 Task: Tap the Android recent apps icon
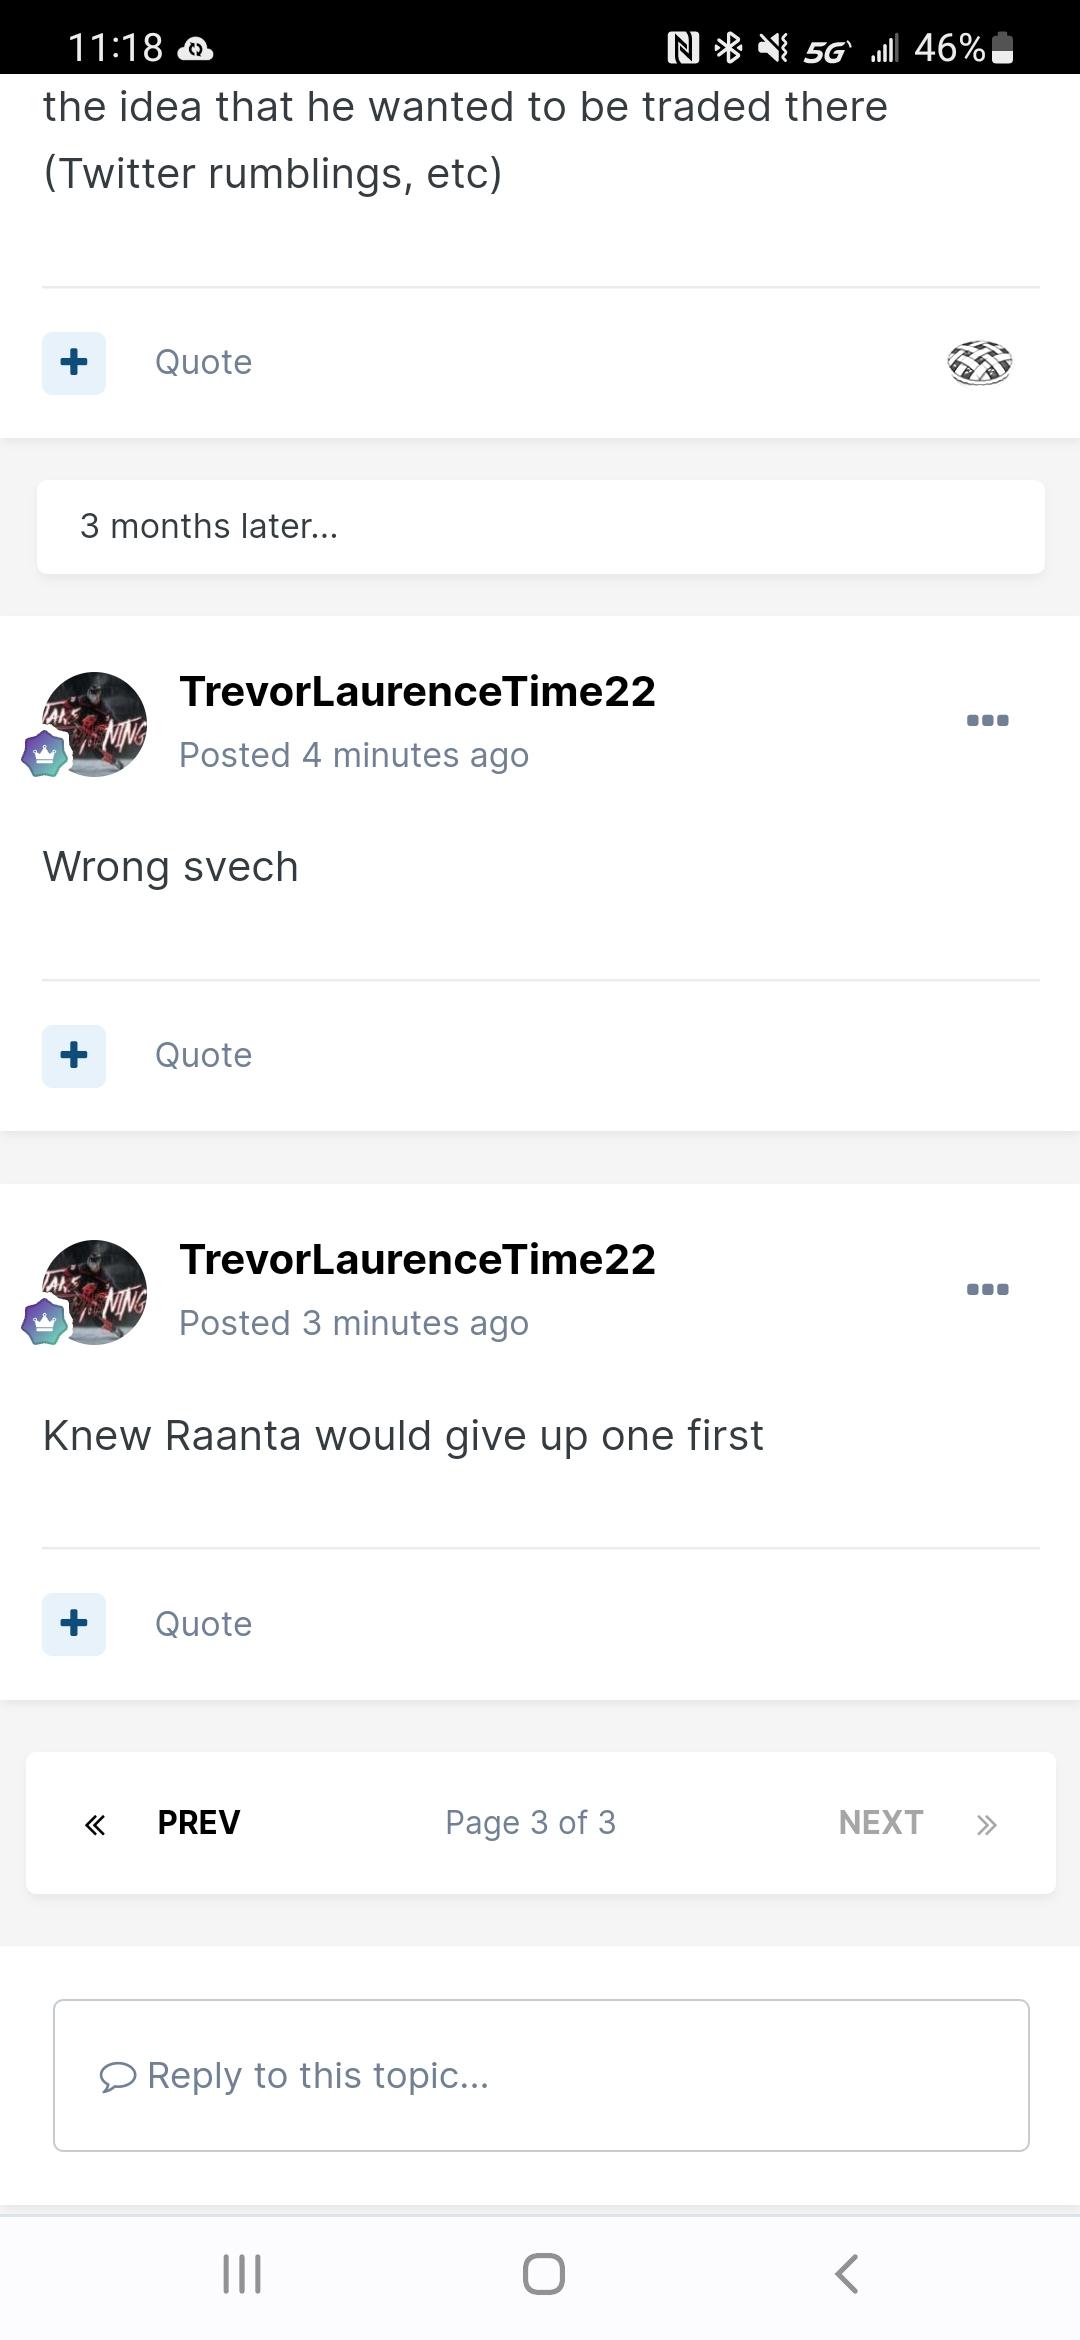point(241,2273)
